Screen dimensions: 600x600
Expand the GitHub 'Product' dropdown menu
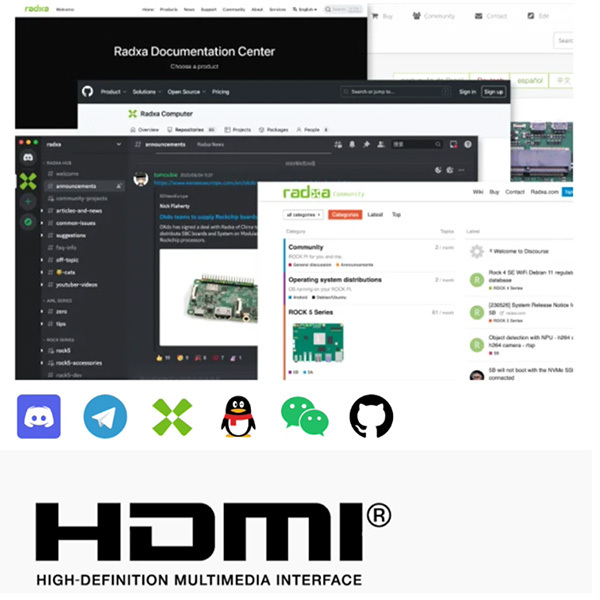[x=112, y=91]
